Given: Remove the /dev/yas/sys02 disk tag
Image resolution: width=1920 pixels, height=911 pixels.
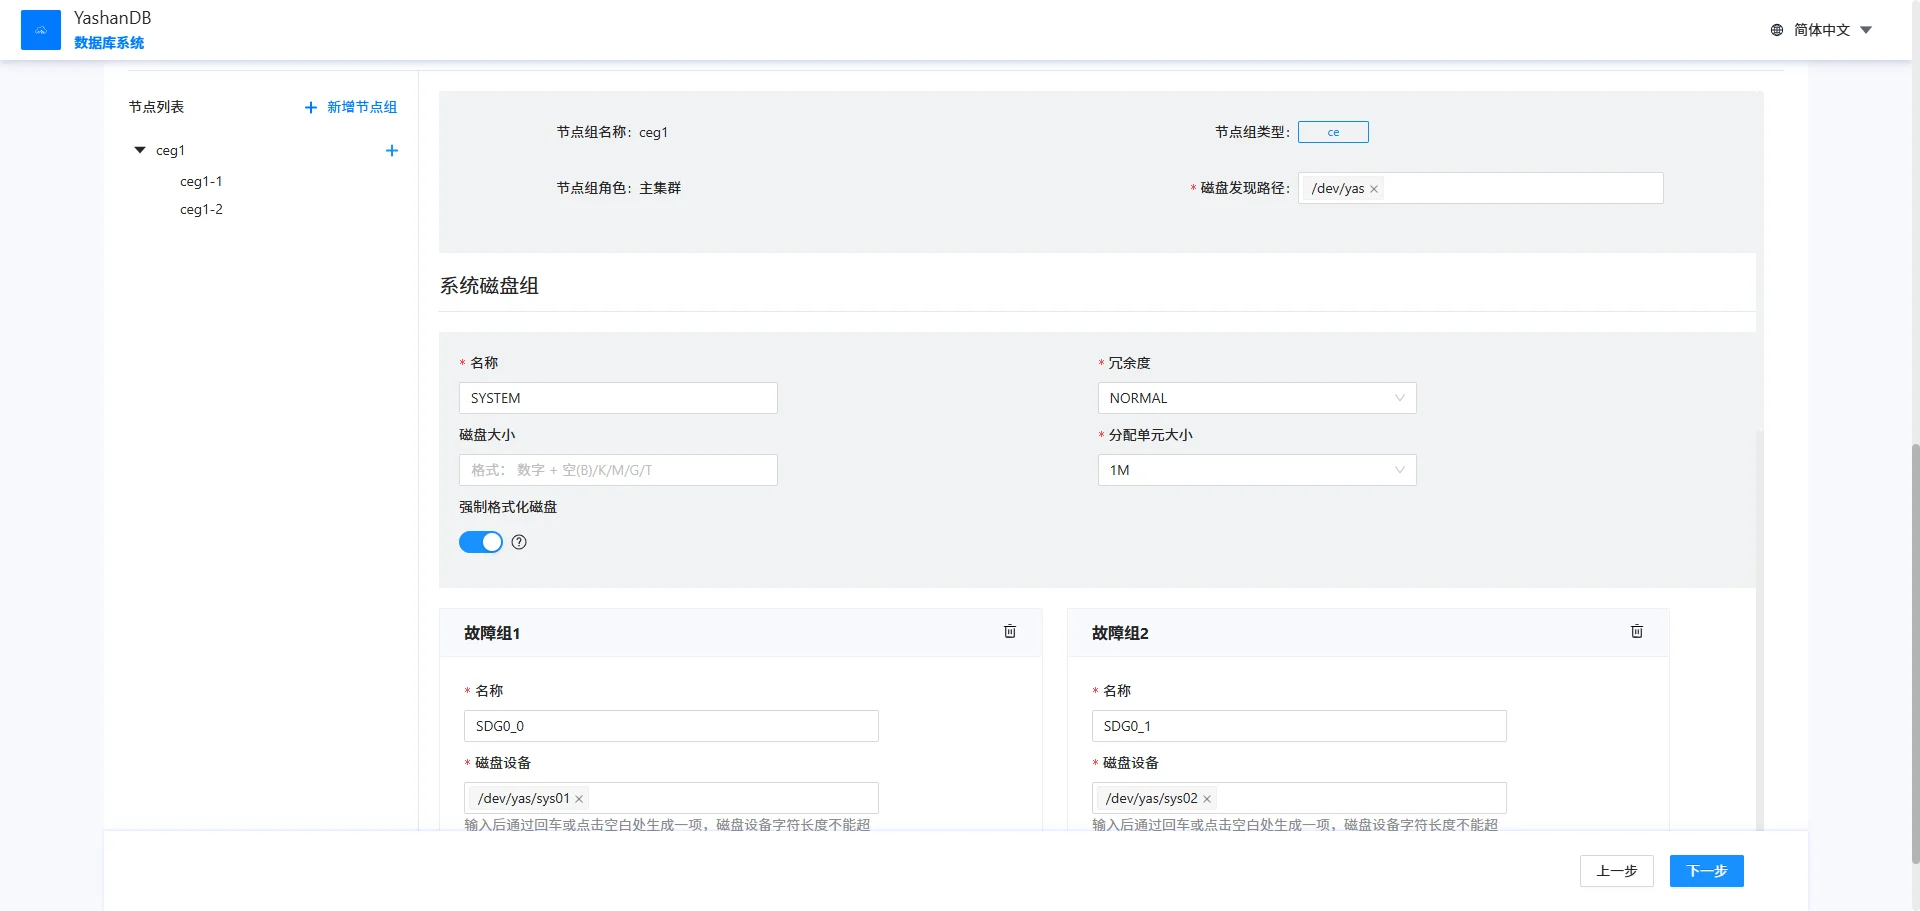Looking at the screenshot, I should click(x=1207, y=799).
